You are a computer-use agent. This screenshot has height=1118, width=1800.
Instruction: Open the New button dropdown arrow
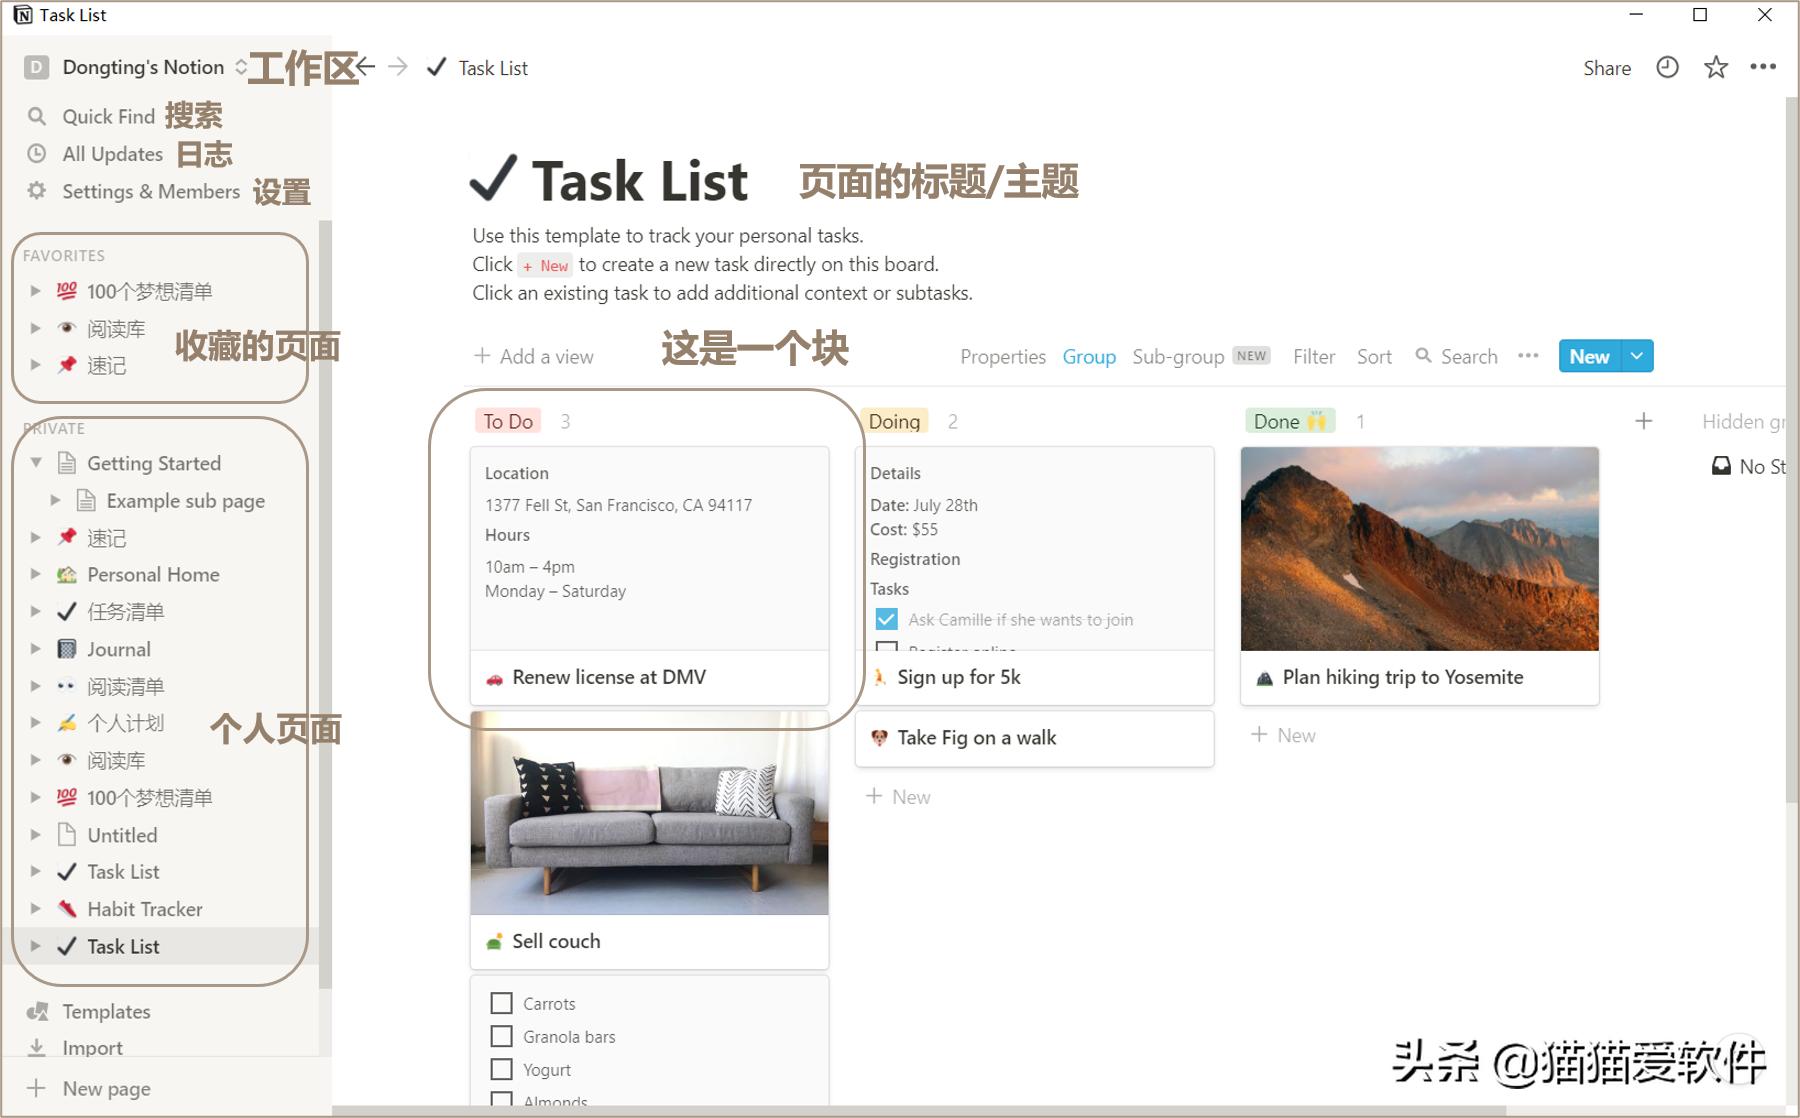tap(1637, 356)
